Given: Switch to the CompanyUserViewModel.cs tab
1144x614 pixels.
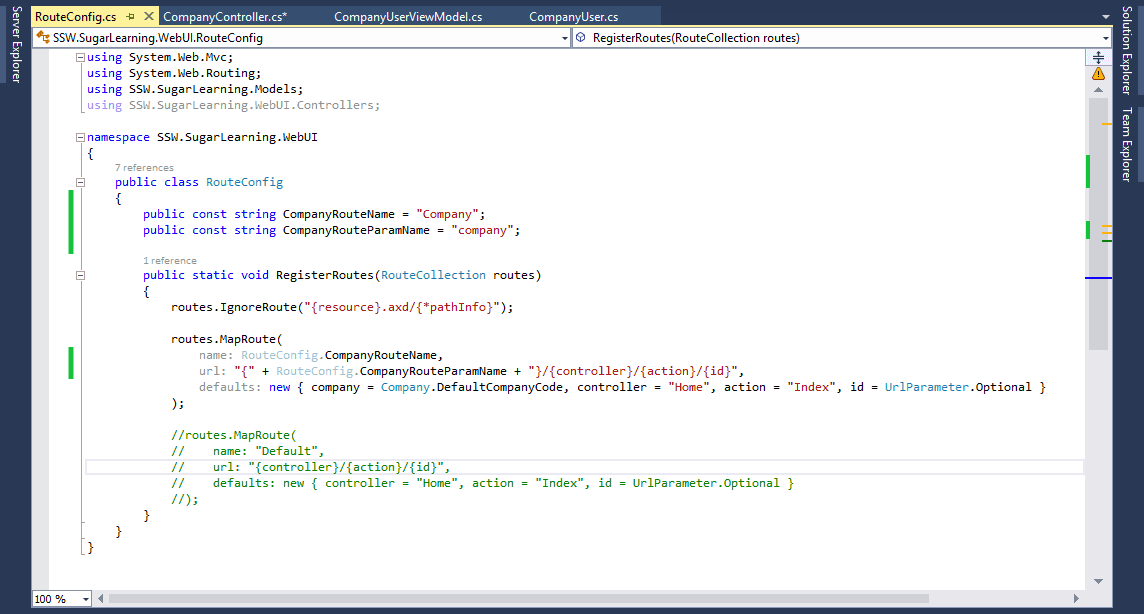Looking at the screenshot, I should [408, 17].
